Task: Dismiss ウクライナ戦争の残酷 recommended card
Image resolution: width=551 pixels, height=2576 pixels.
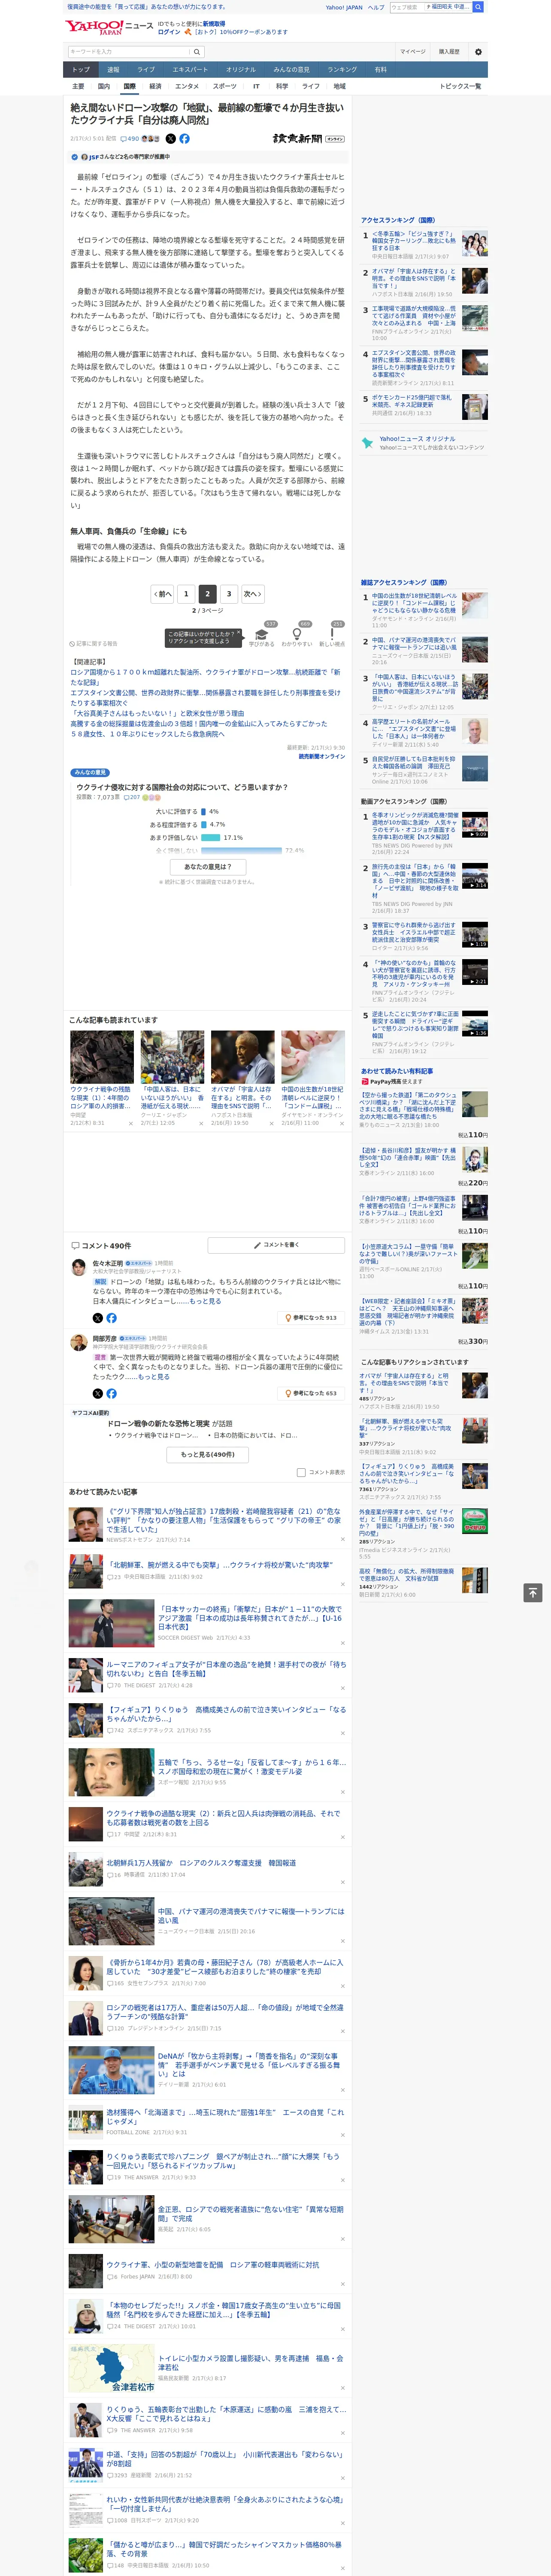Action: point(130,1123)
